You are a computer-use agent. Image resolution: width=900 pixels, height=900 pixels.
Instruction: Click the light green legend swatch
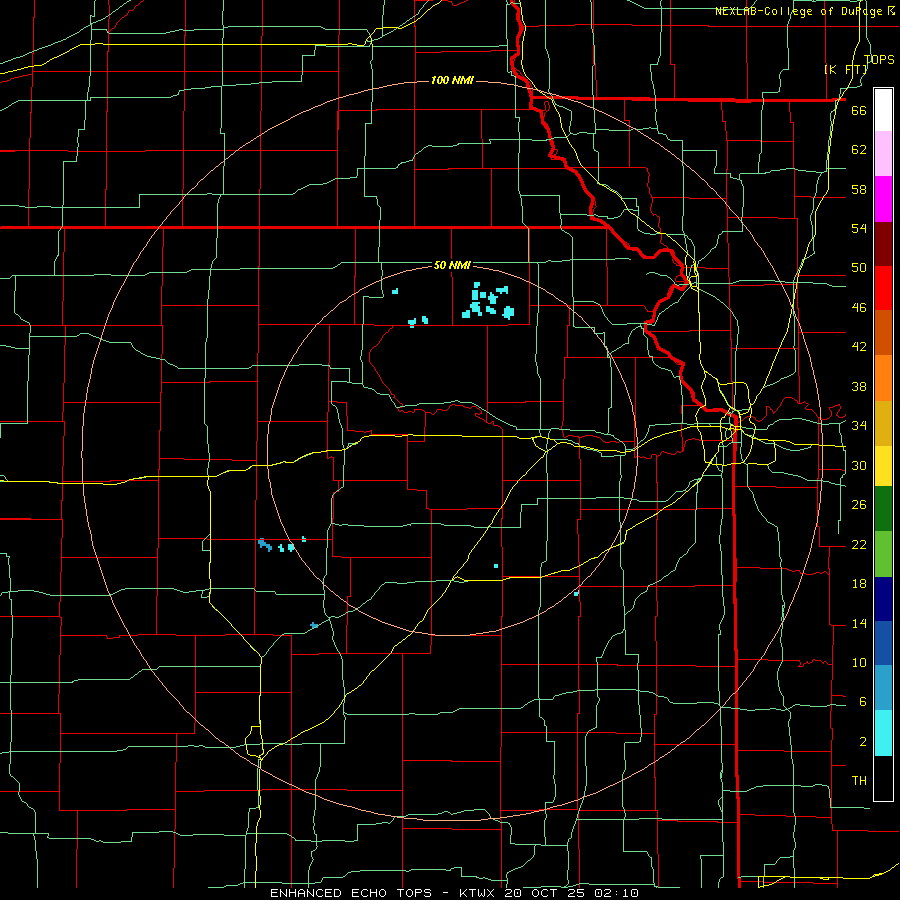pyautogui.click(x=883, y=554)
